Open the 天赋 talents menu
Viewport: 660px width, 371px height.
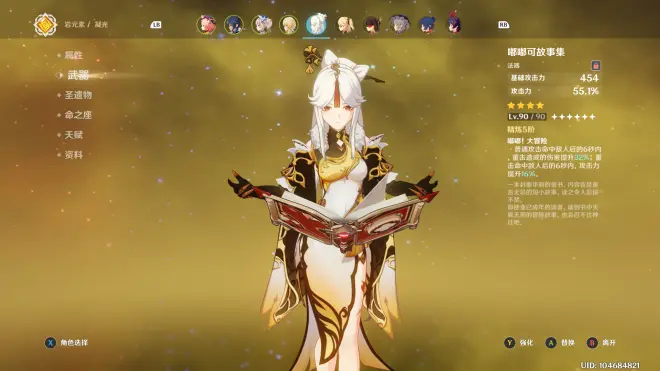coord(73,135)
